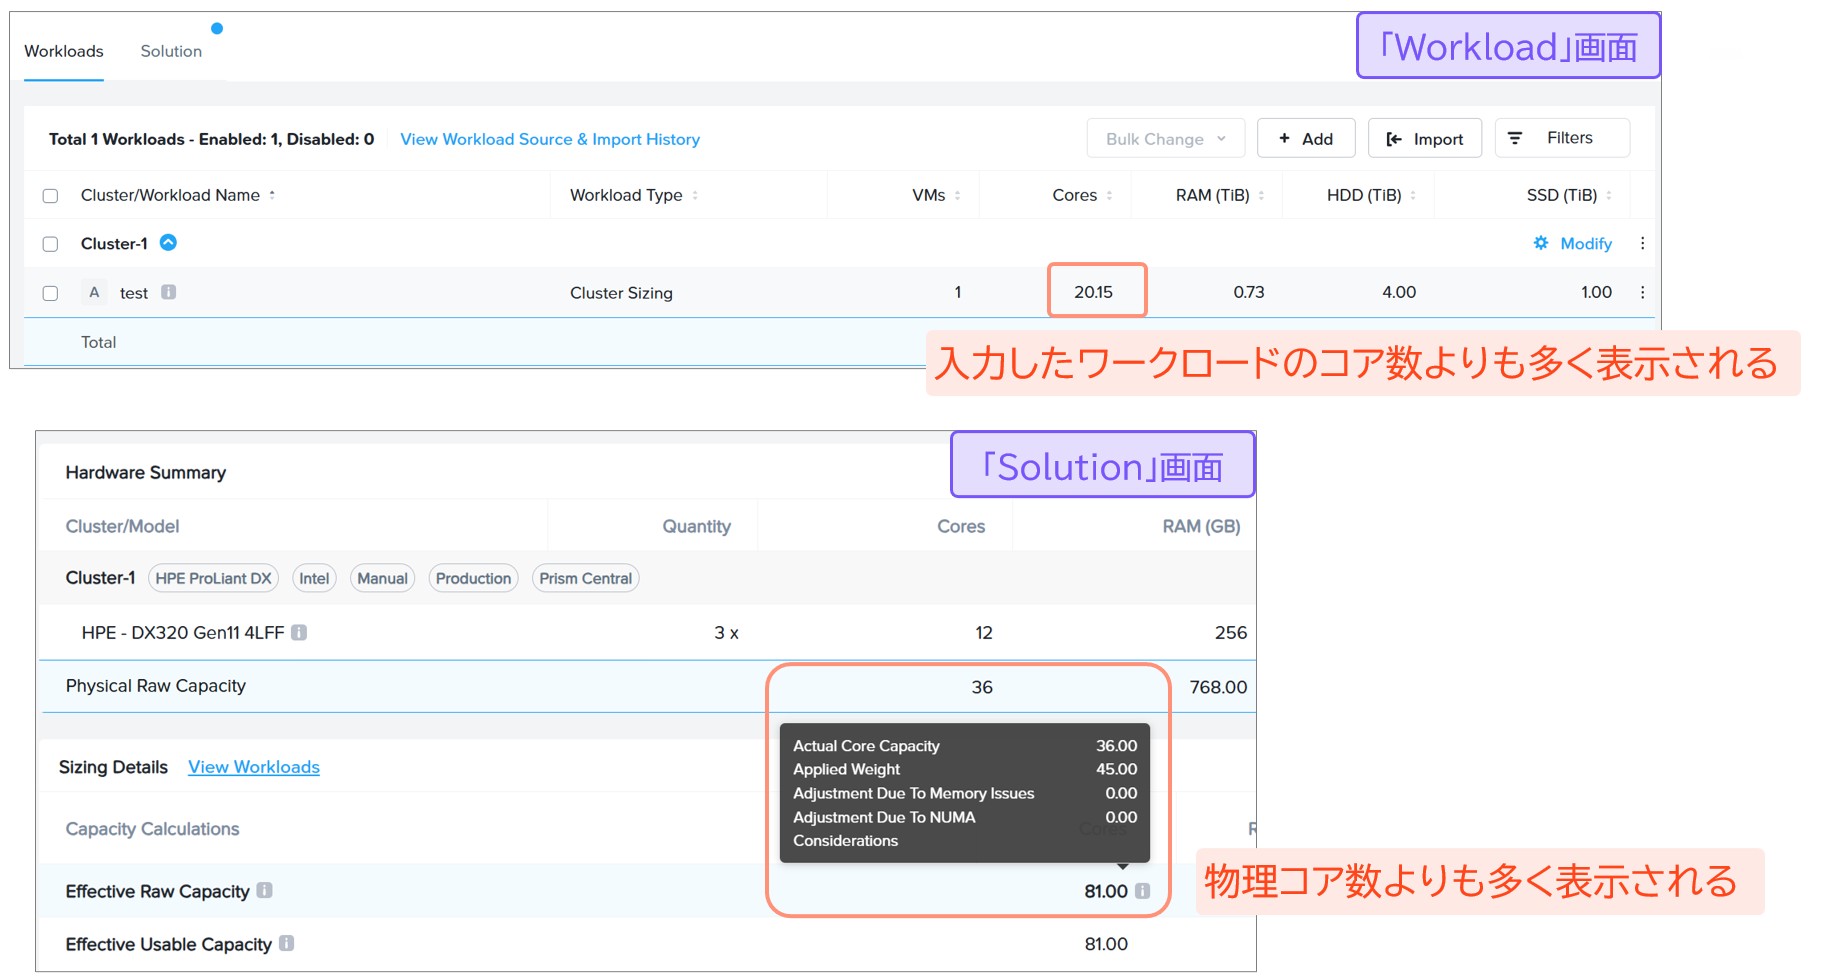This screenshot has width=1828, height=979.
Task: Click the A badge on test row
Action: coord(94,292)
